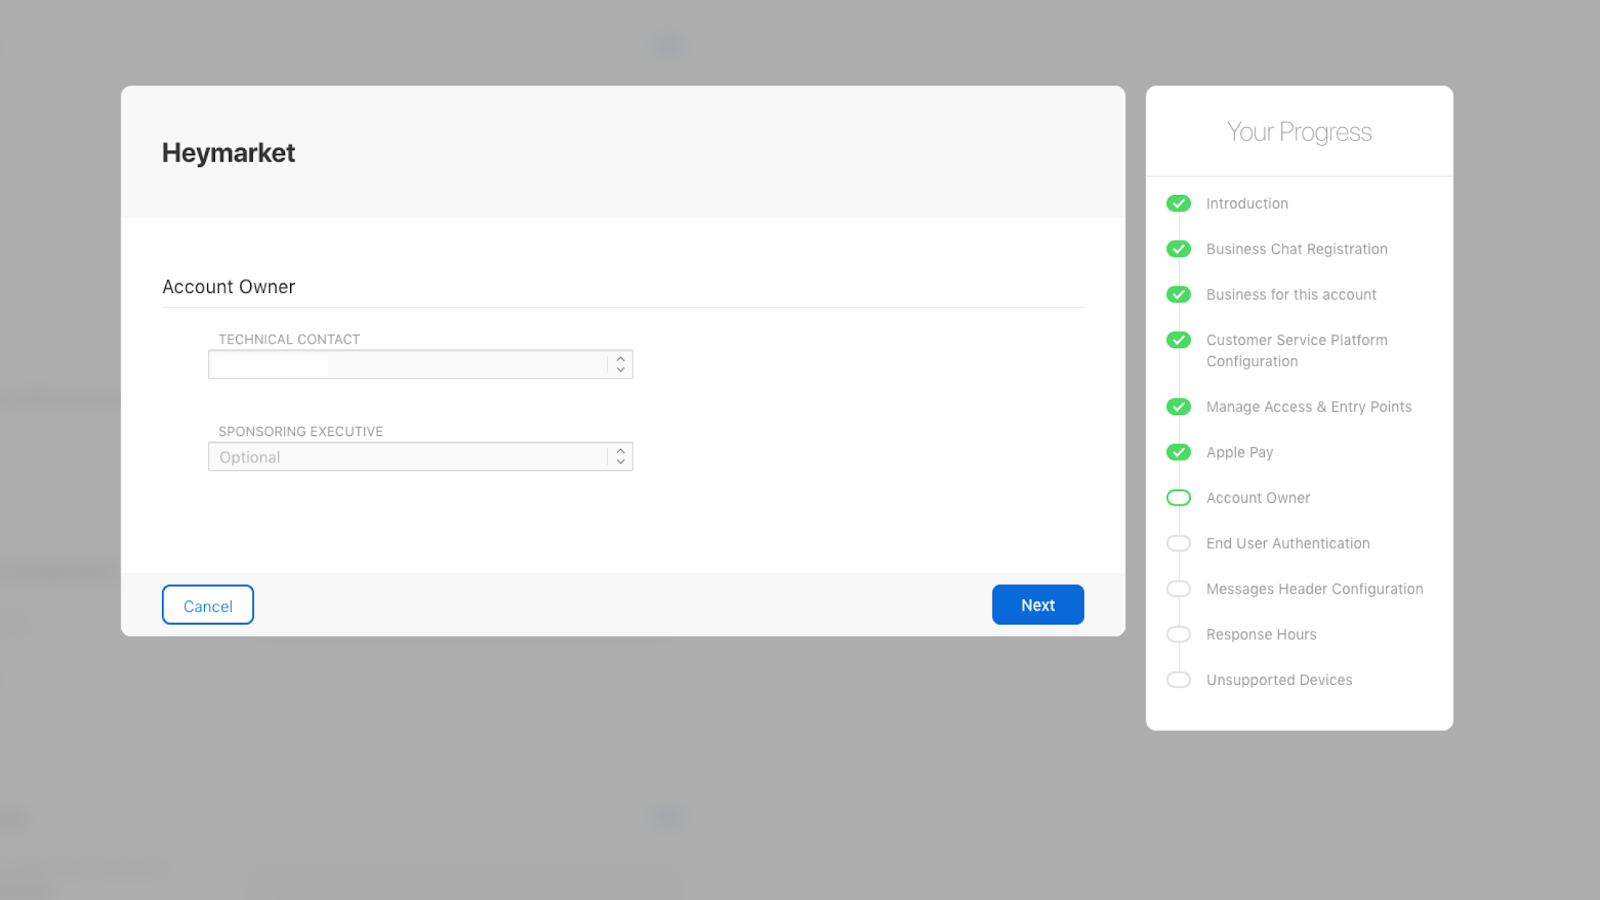This screenshot has width=1600, height=900.
Task: Click the Business for this account checkmark
Action: tap(1179, 294)
